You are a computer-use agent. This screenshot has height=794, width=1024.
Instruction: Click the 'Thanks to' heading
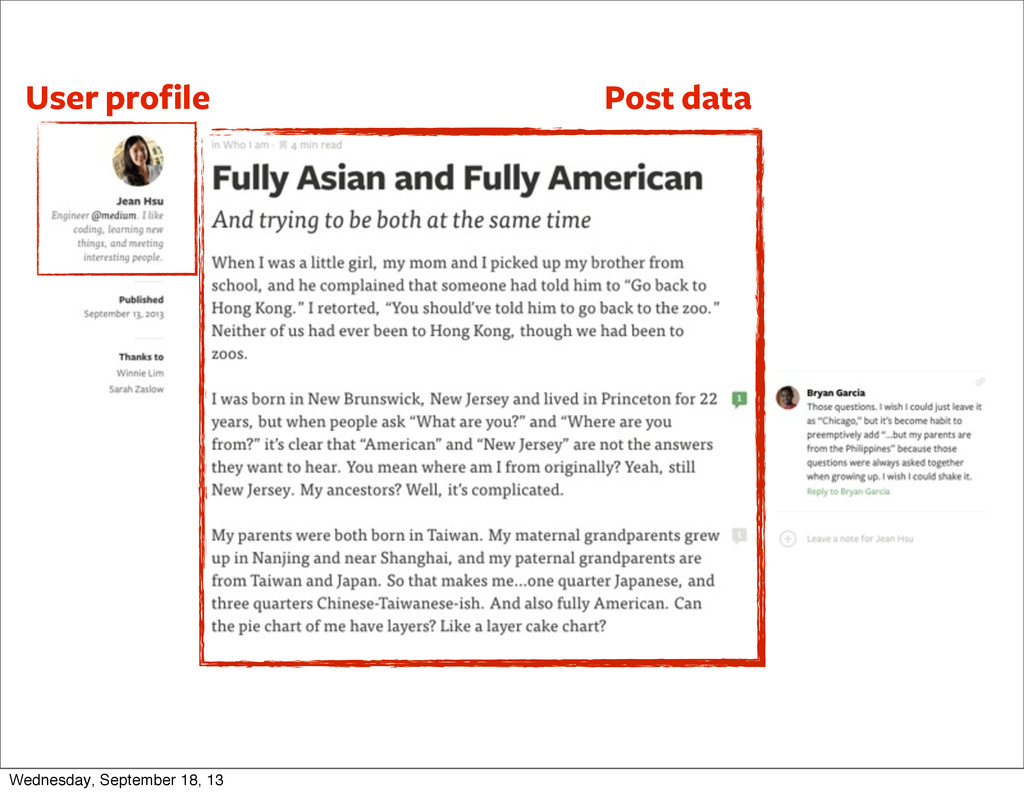coord(141,357)
